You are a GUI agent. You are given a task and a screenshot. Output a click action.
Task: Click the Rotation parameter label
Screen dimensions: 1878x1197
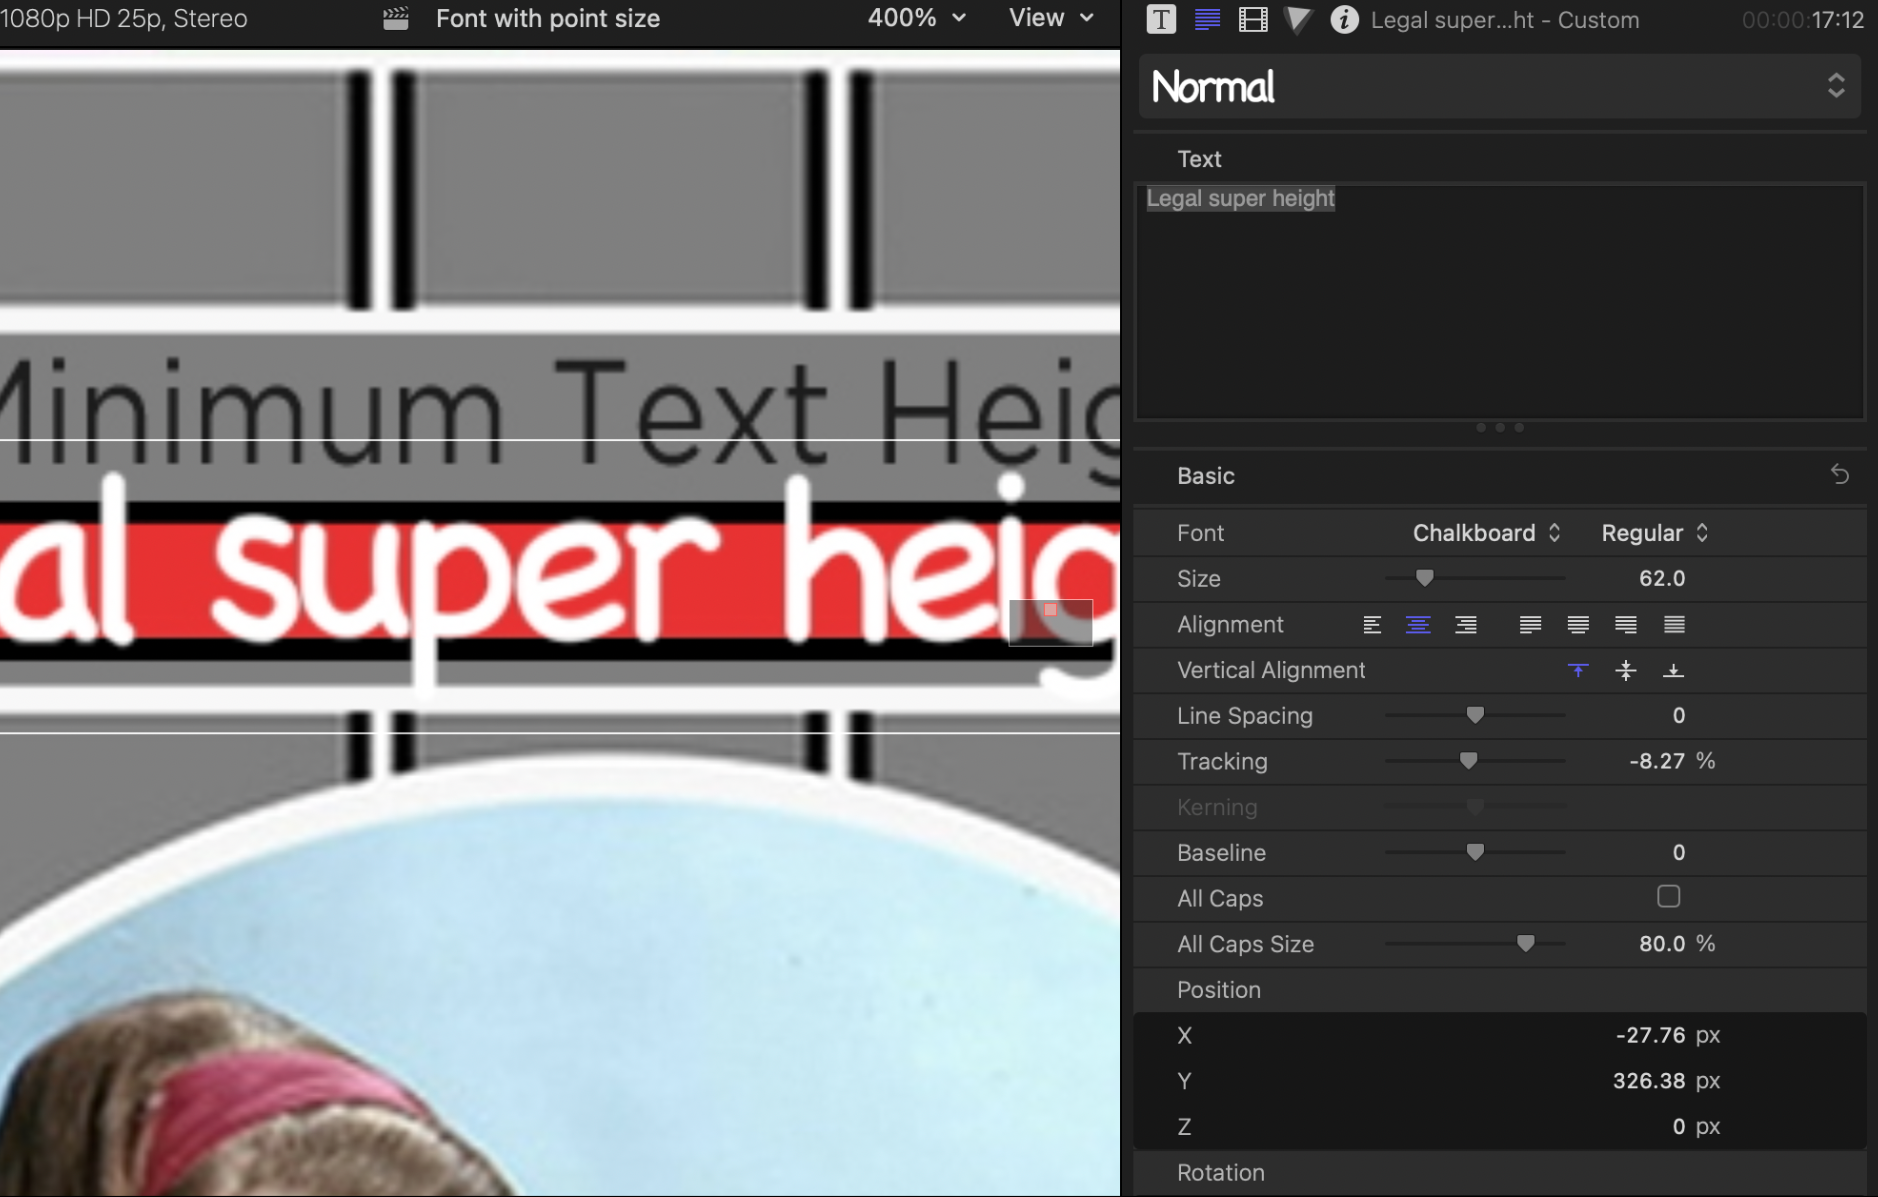coord(1221,1172)
